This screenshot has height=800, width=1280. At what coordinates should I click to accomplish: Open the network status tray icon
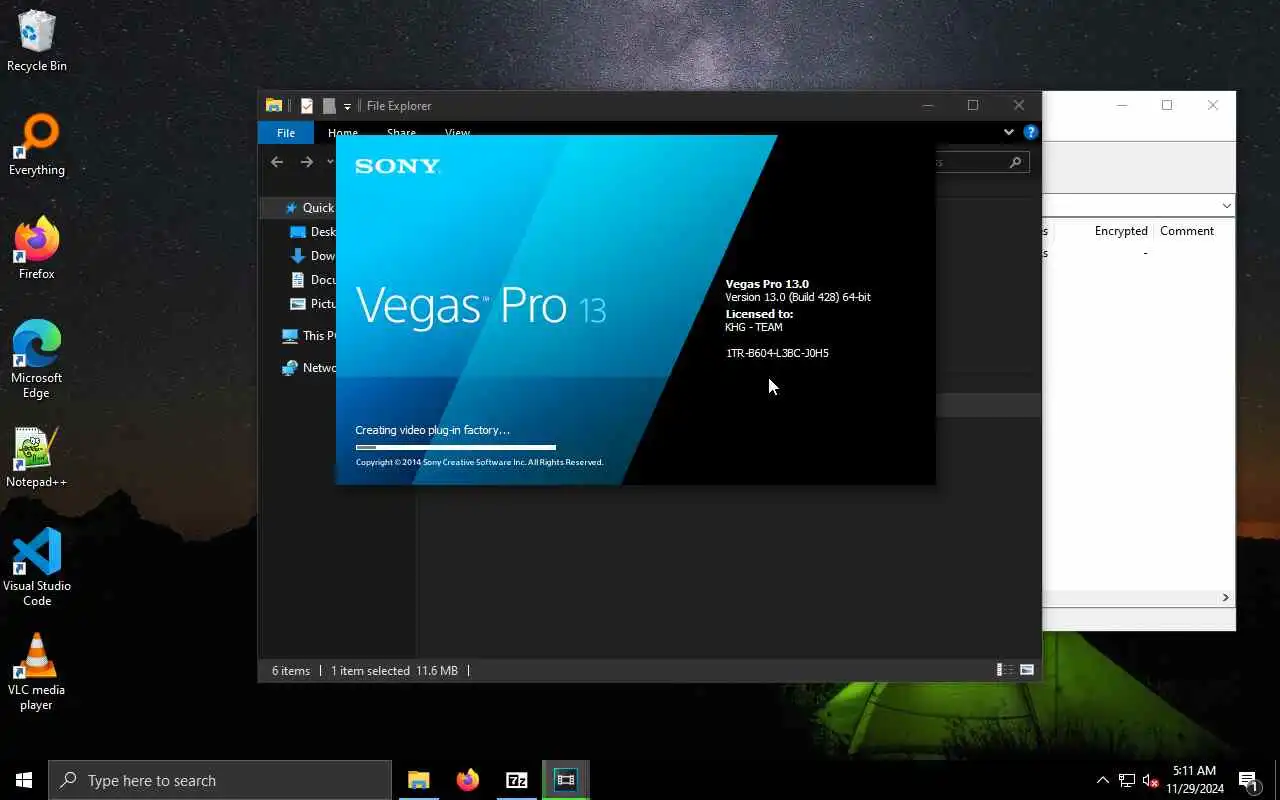coord(1127,780)
